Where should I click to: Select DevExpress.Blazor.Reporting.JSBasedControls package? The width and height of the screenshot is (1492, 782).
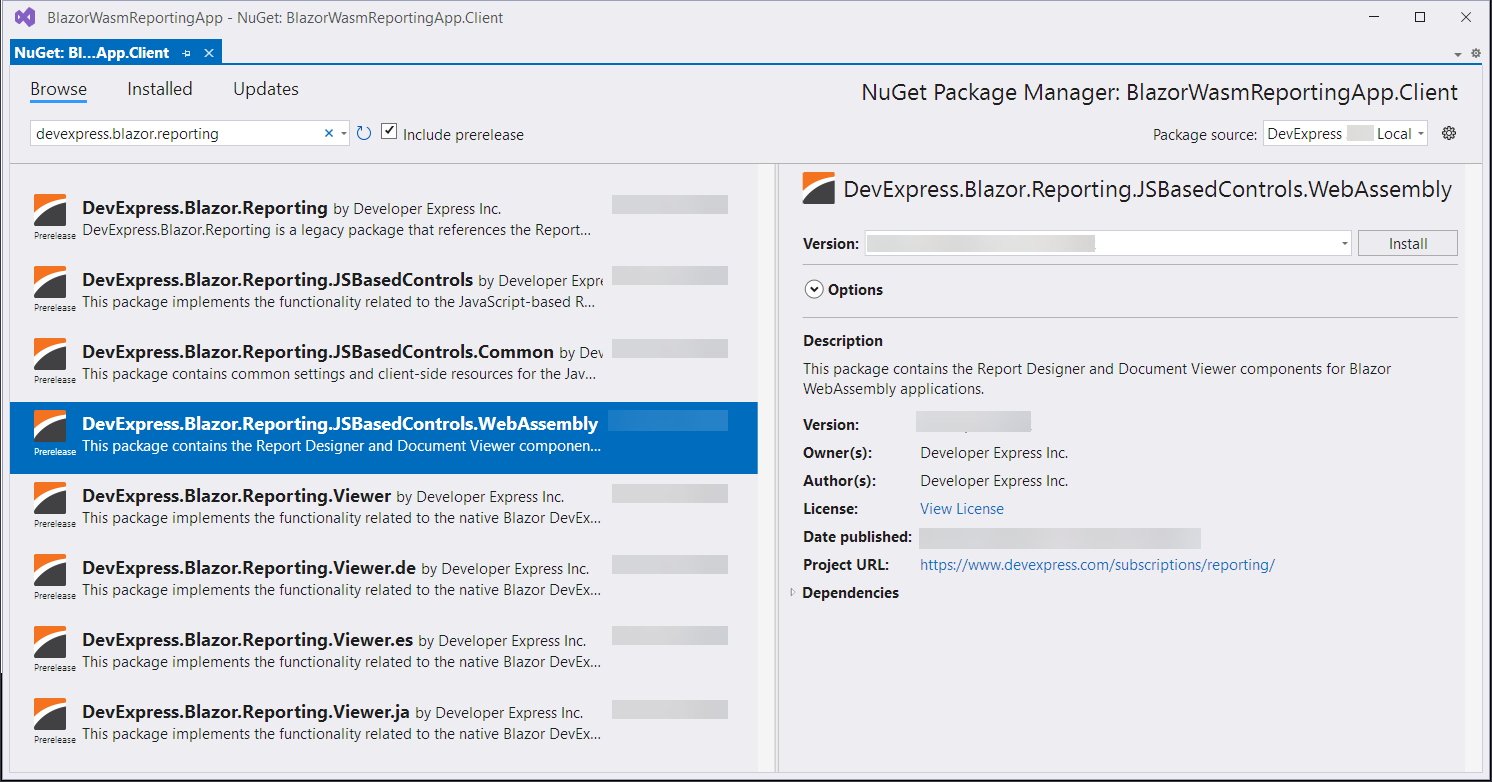point(384,290)
